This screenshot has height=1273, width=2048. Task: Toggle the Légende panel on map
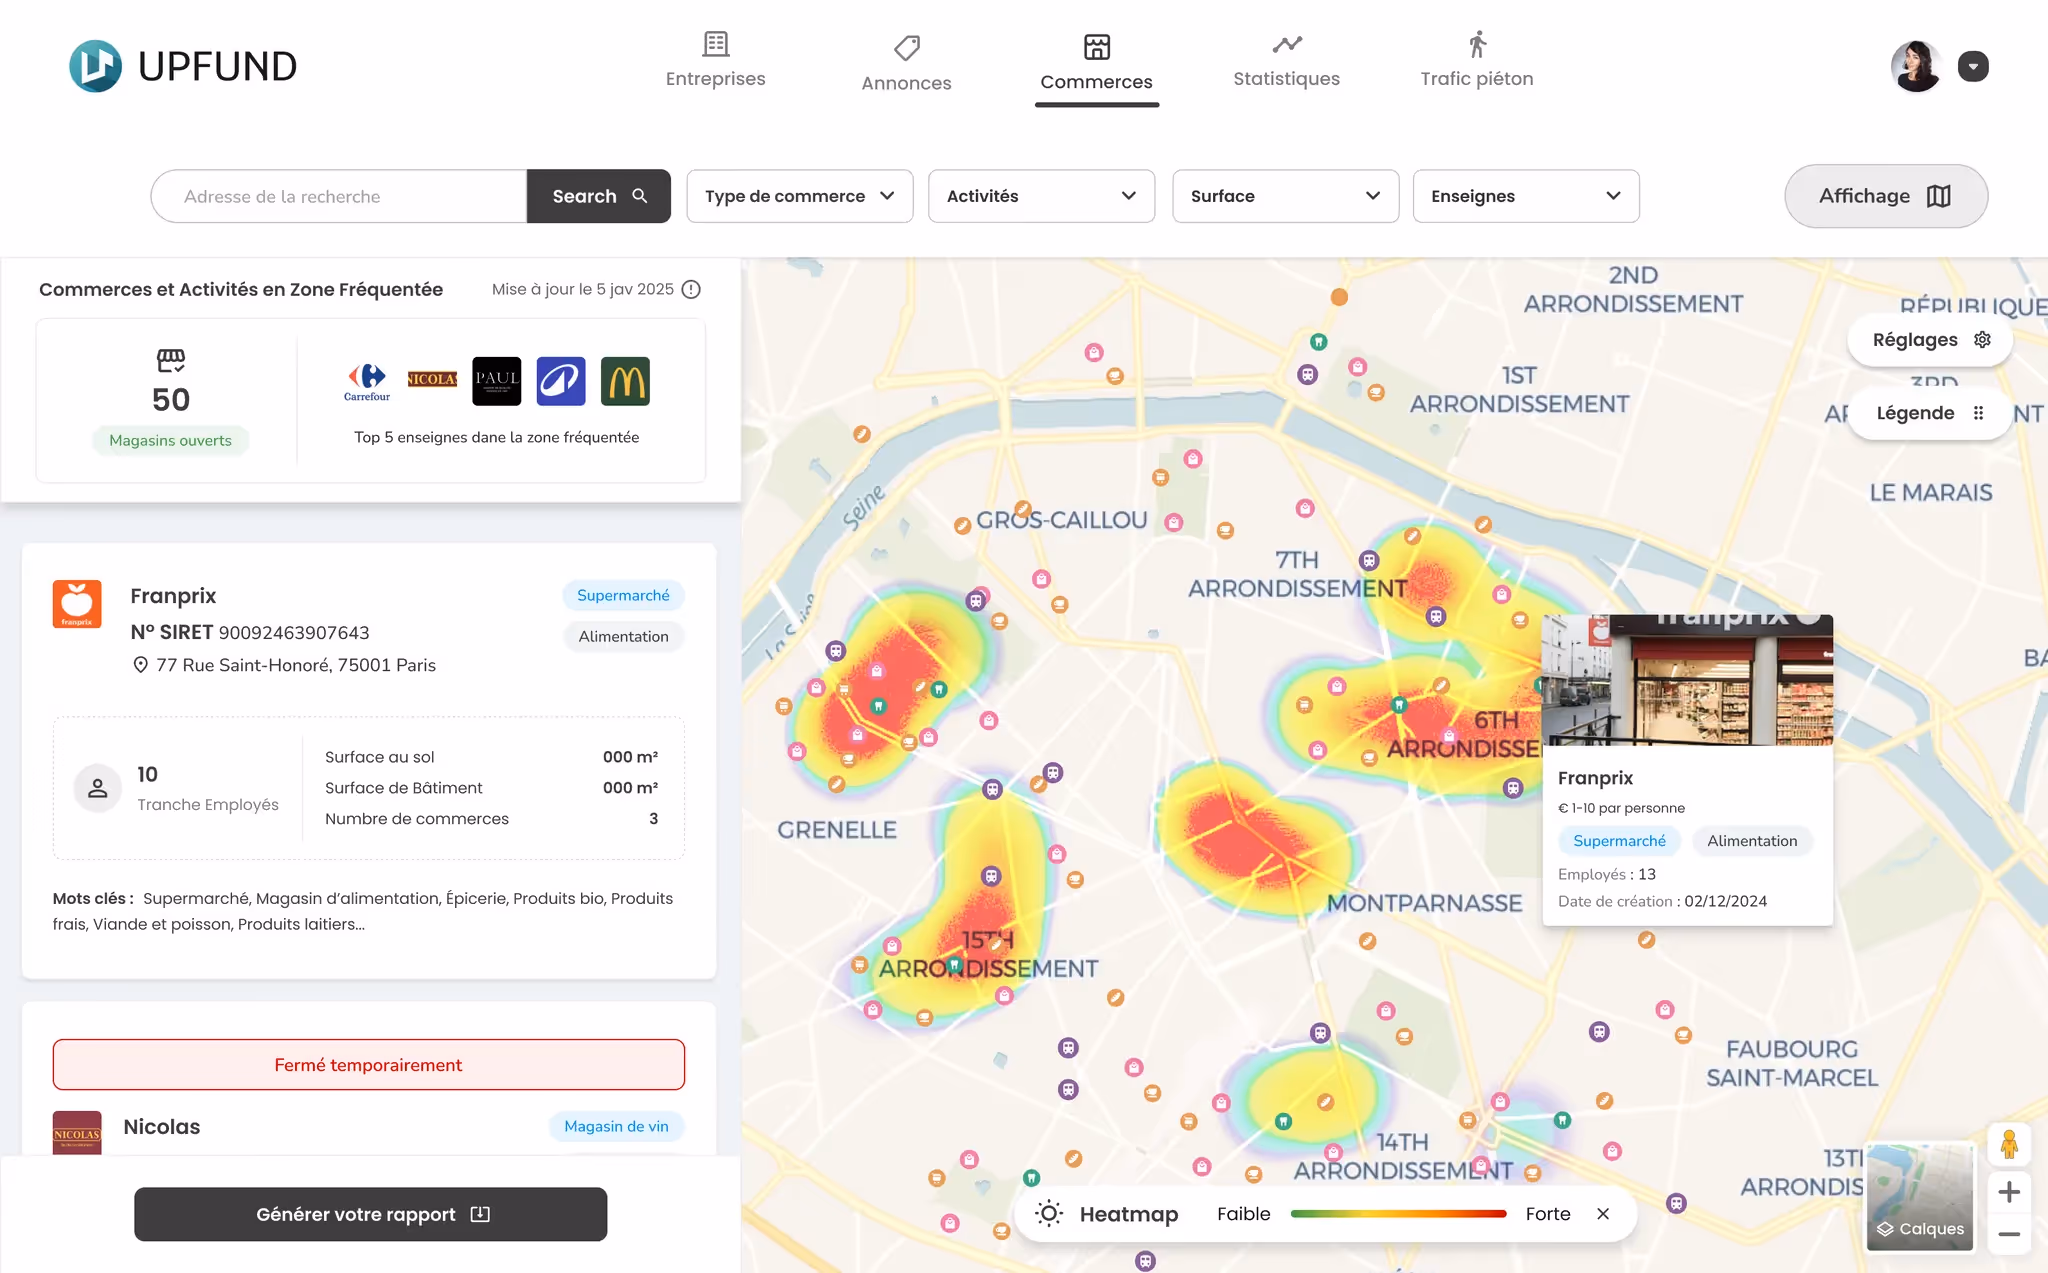[x=1930, y=413]
